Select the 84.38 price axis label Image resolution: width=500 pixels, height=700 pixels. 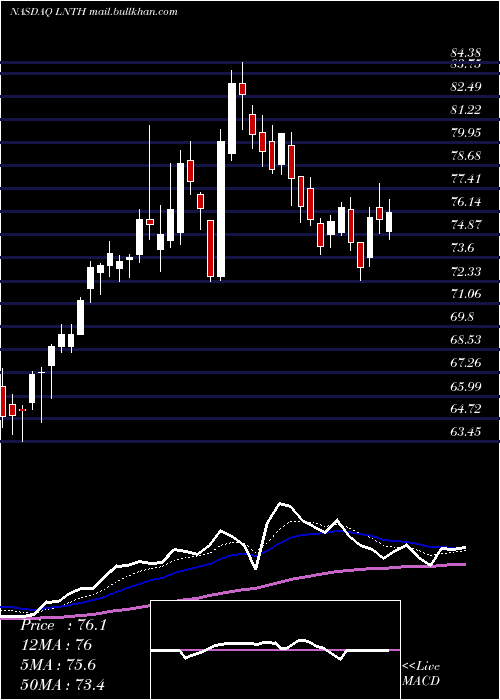(x=466, y=54)
